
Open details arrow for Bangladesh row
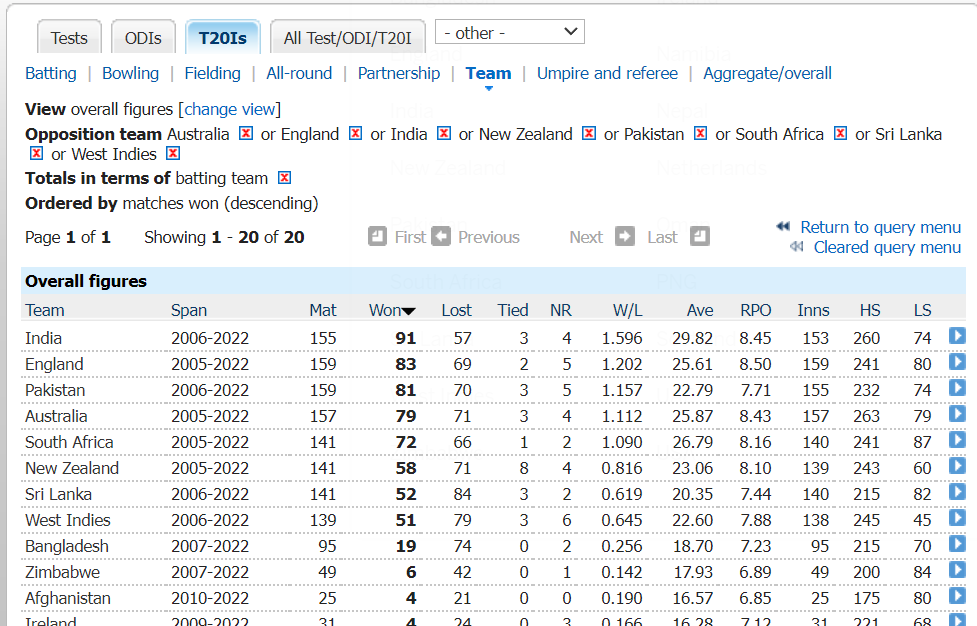click(x=957, y=544)
